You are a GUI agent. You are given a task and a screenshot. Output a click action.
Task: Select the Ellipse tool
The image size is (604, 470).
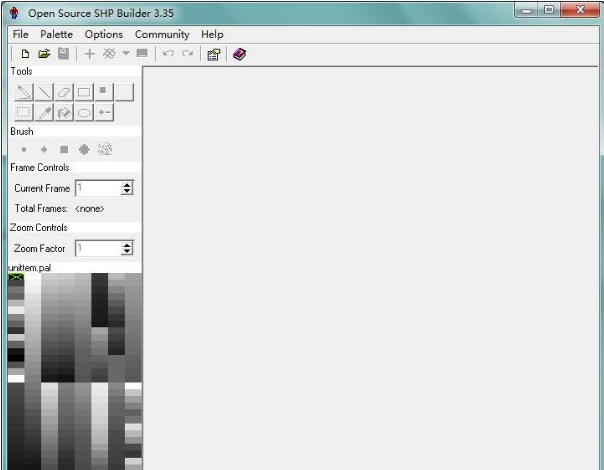84,112
